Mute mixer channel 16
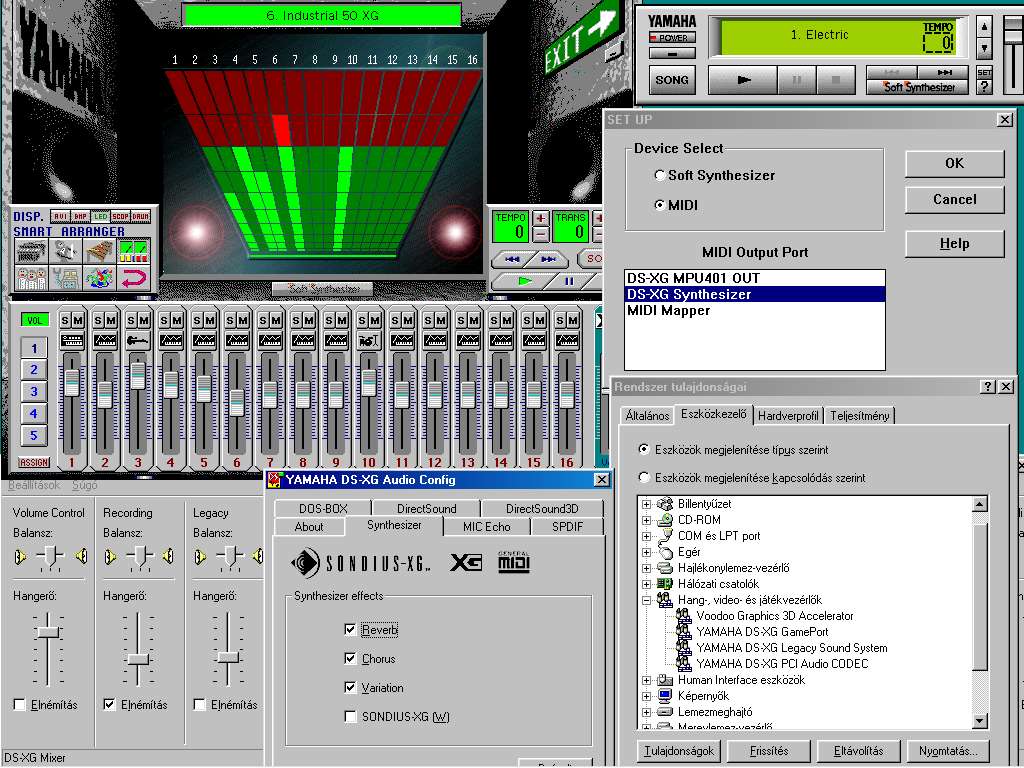Image resolution: width=1024 pixels, height=768 pixels. coord(573,321)
